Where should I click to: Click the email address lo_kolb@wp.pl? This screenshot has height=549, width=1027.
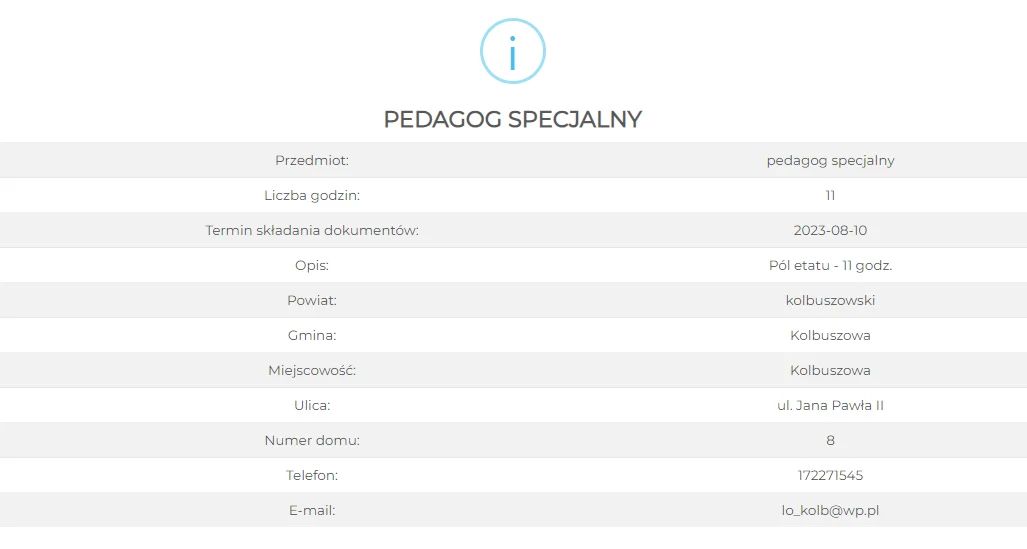(830, 510)
